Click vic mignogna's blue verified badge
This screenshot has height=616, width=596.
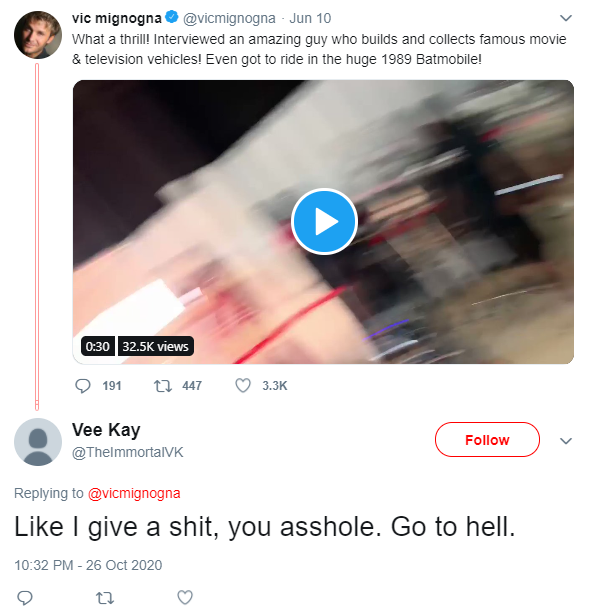[x=172, y=17]
